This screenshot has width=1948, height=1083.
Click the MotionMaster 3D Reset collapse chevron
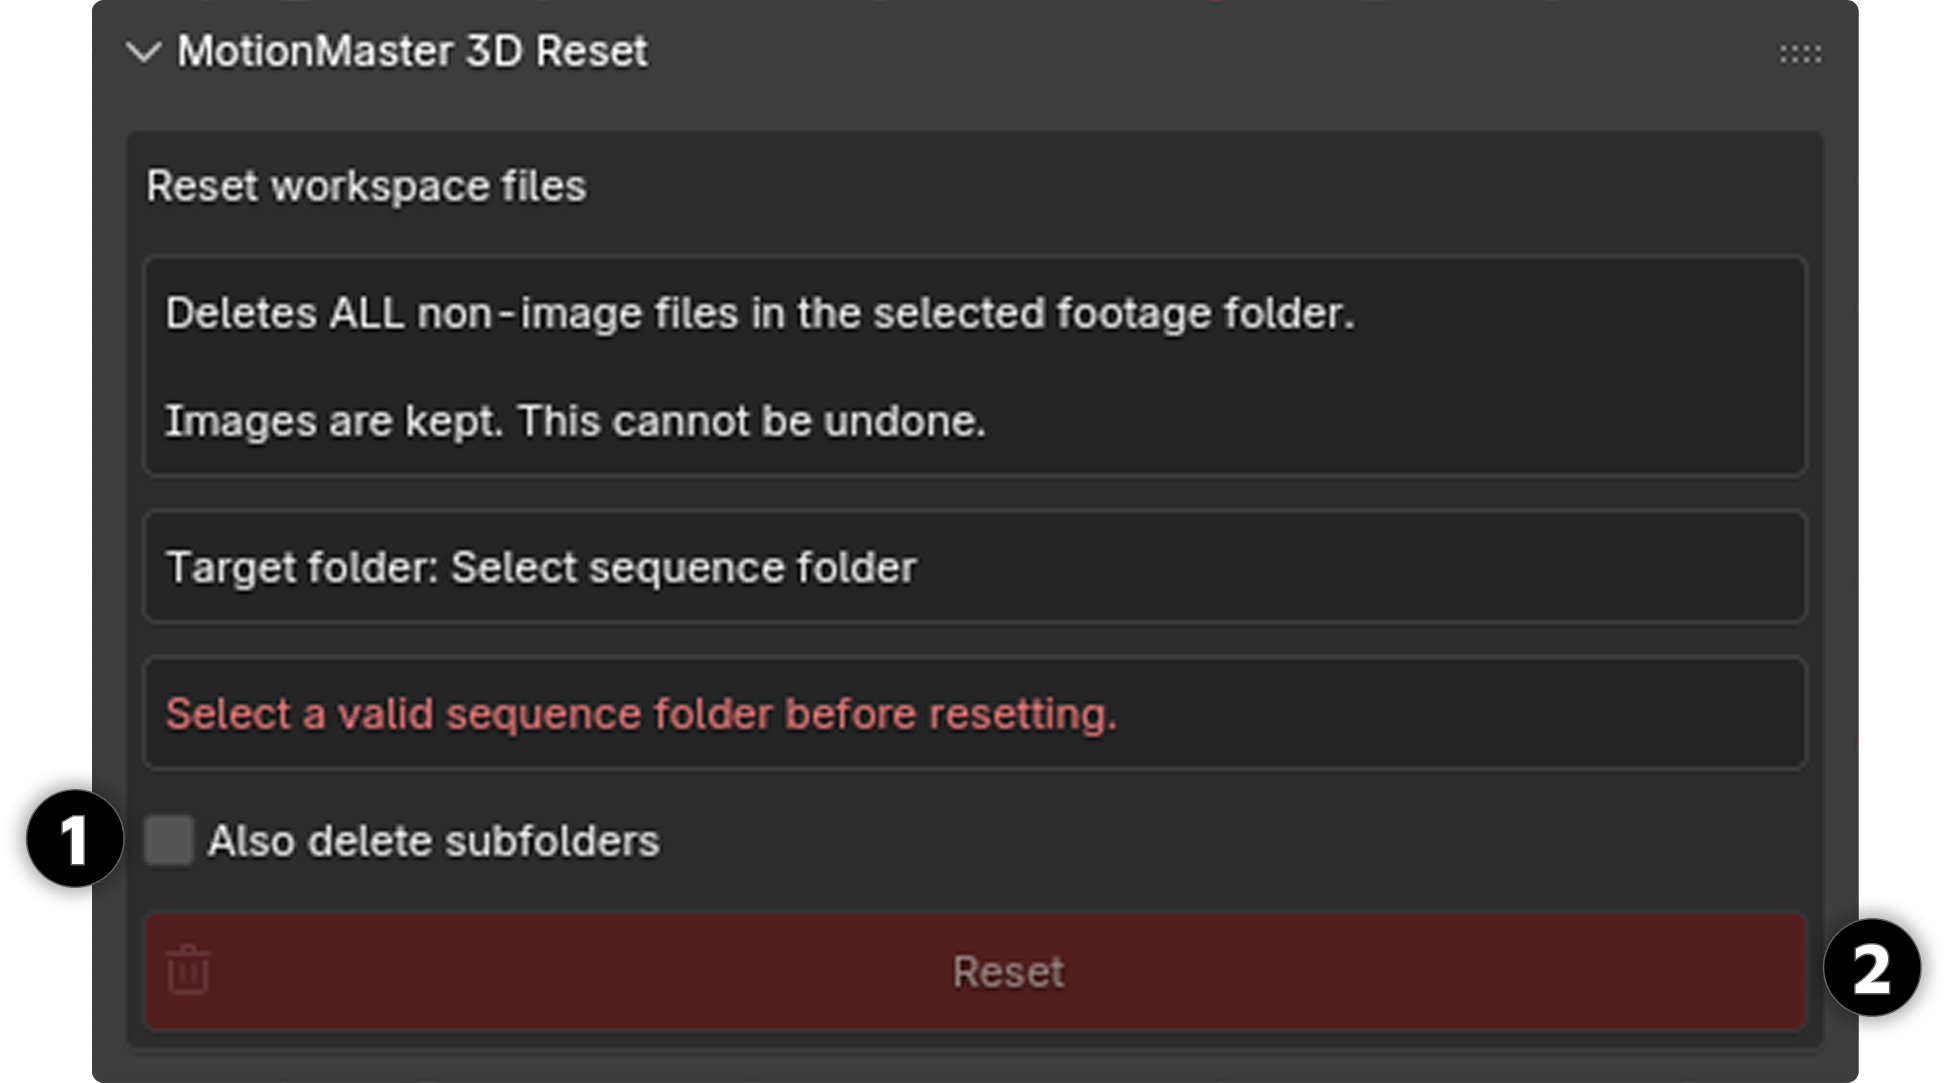[x=145, y=51]
